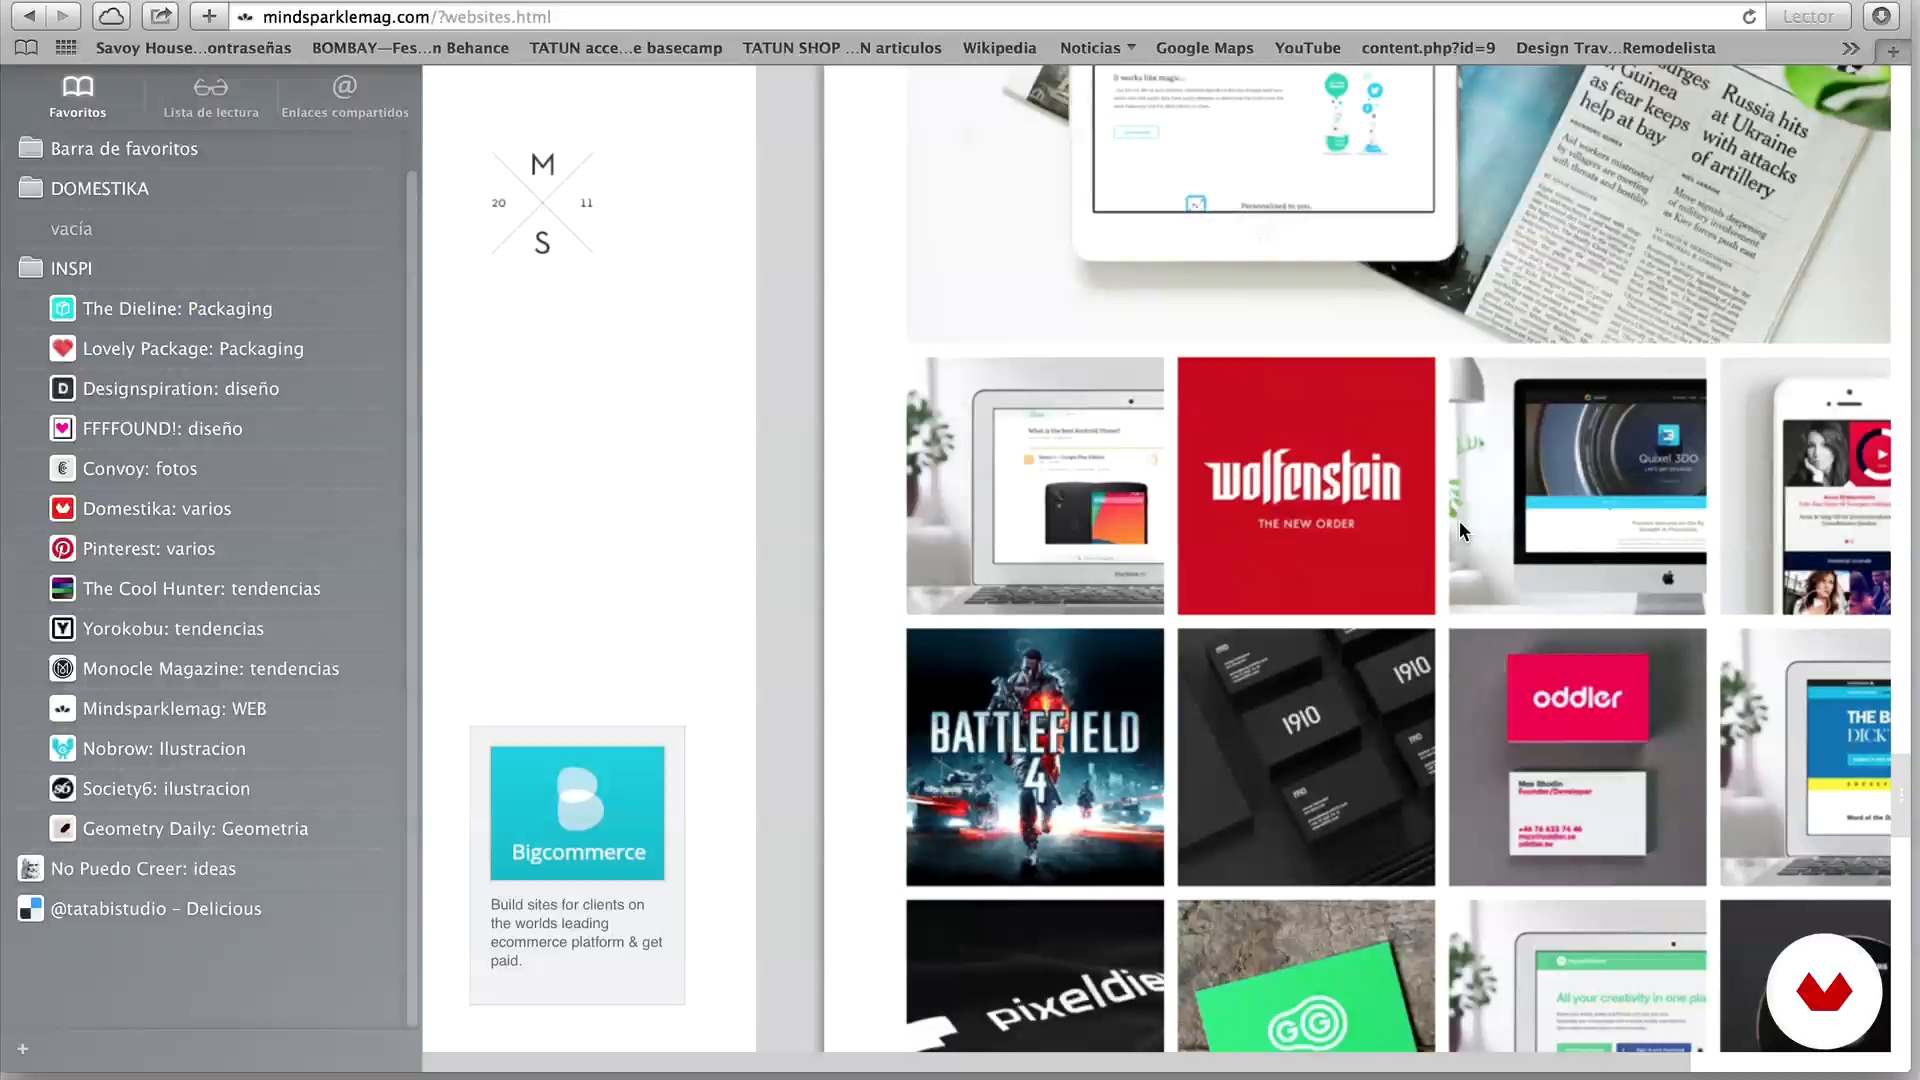Open Monocle Magazine: tendencias bookmark icon

click(x=62, y=668)
